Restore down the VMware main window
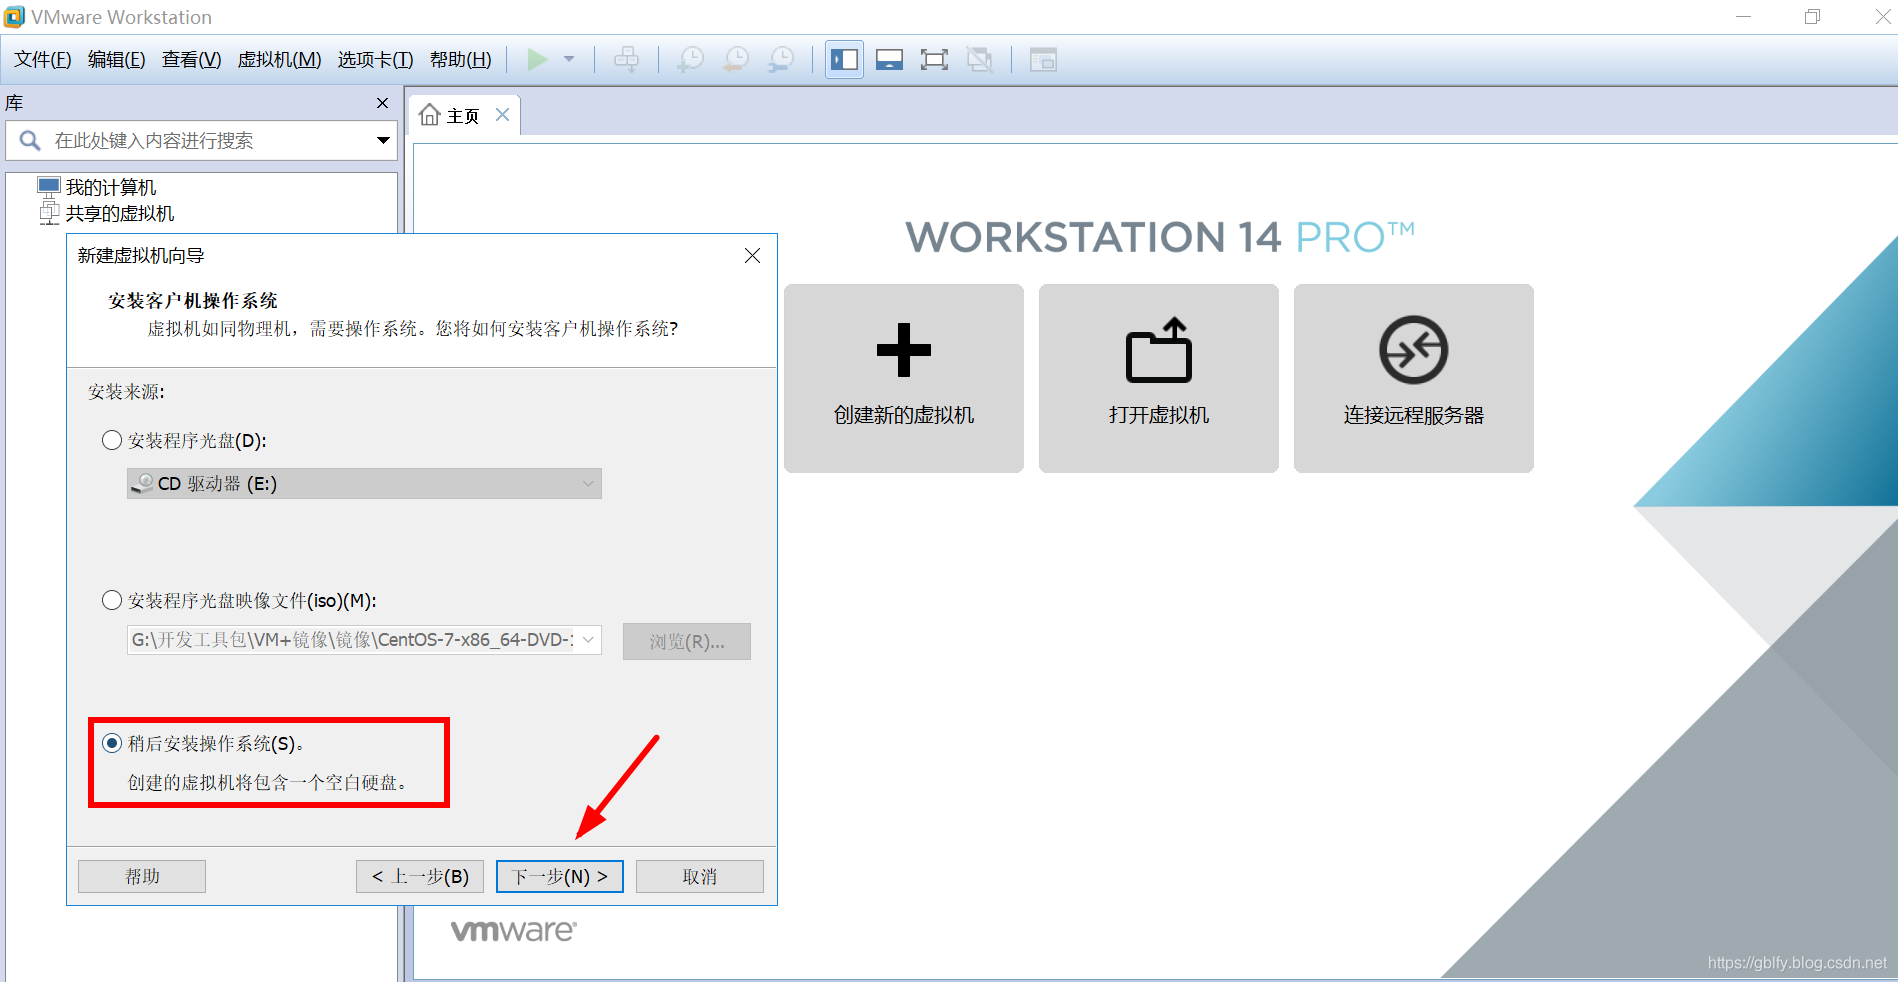This screenshot has height=982, width=1898. [x=1812, y=17]
